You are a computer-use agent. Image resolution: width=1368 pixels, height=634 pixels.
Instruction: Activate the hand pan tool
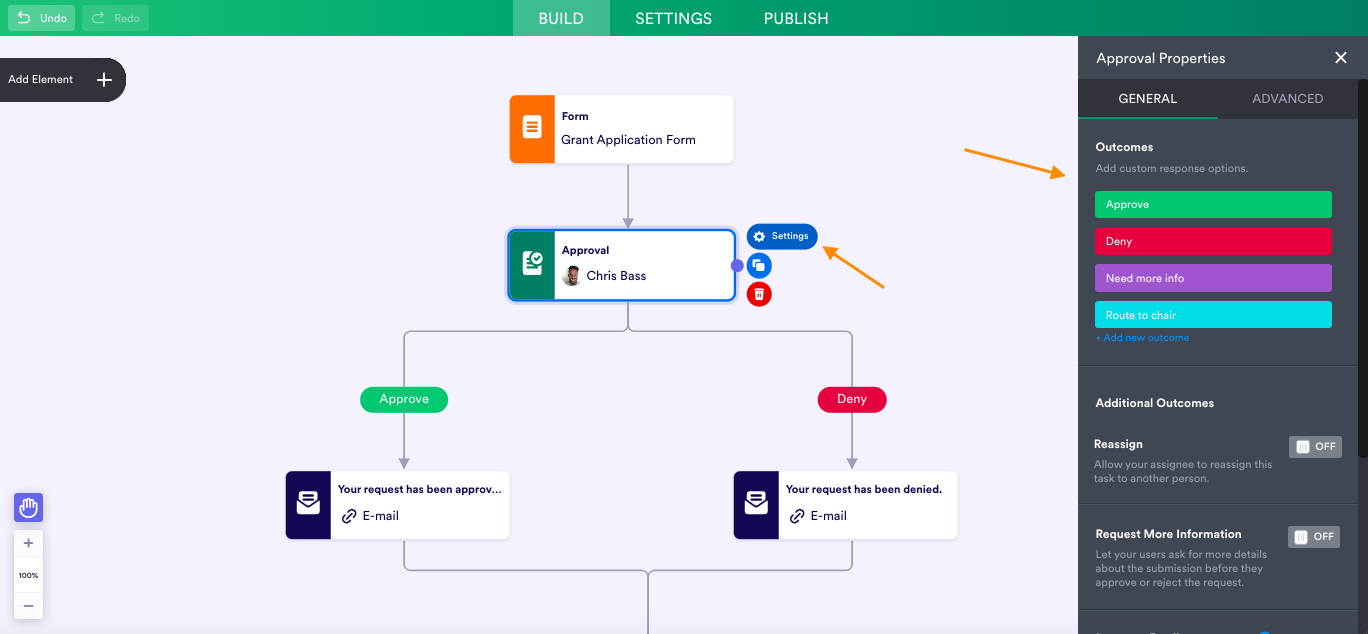point(28,508)
